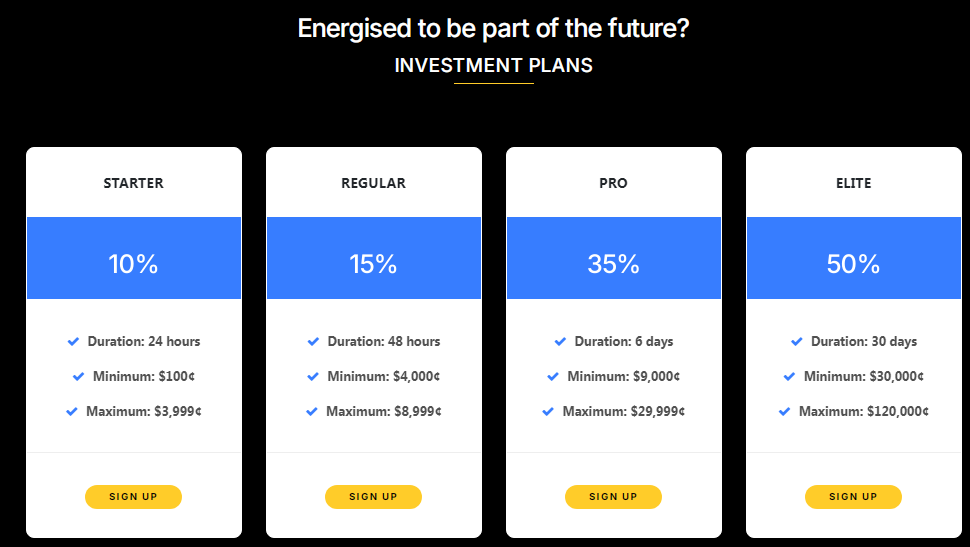Sign up for the Starter plan

tap(134, 497)
